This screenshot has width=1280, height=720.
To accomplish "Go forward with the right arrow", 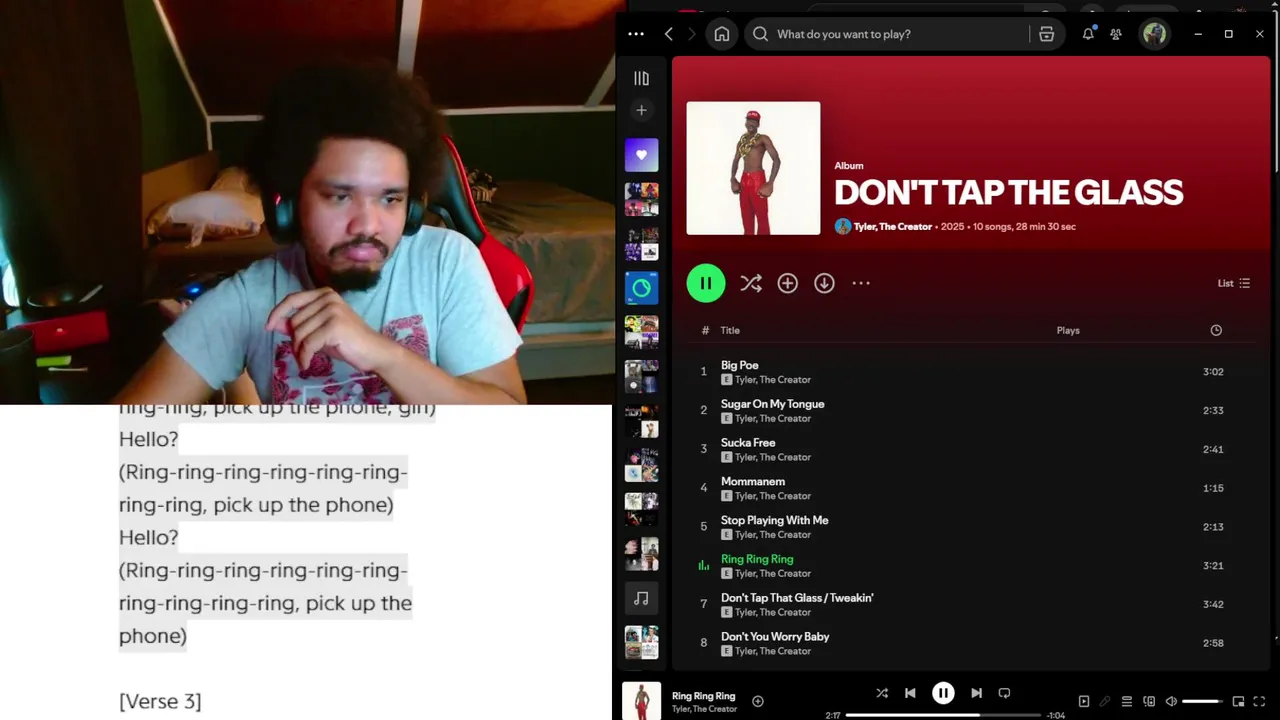I will click(x=691, y=34).
